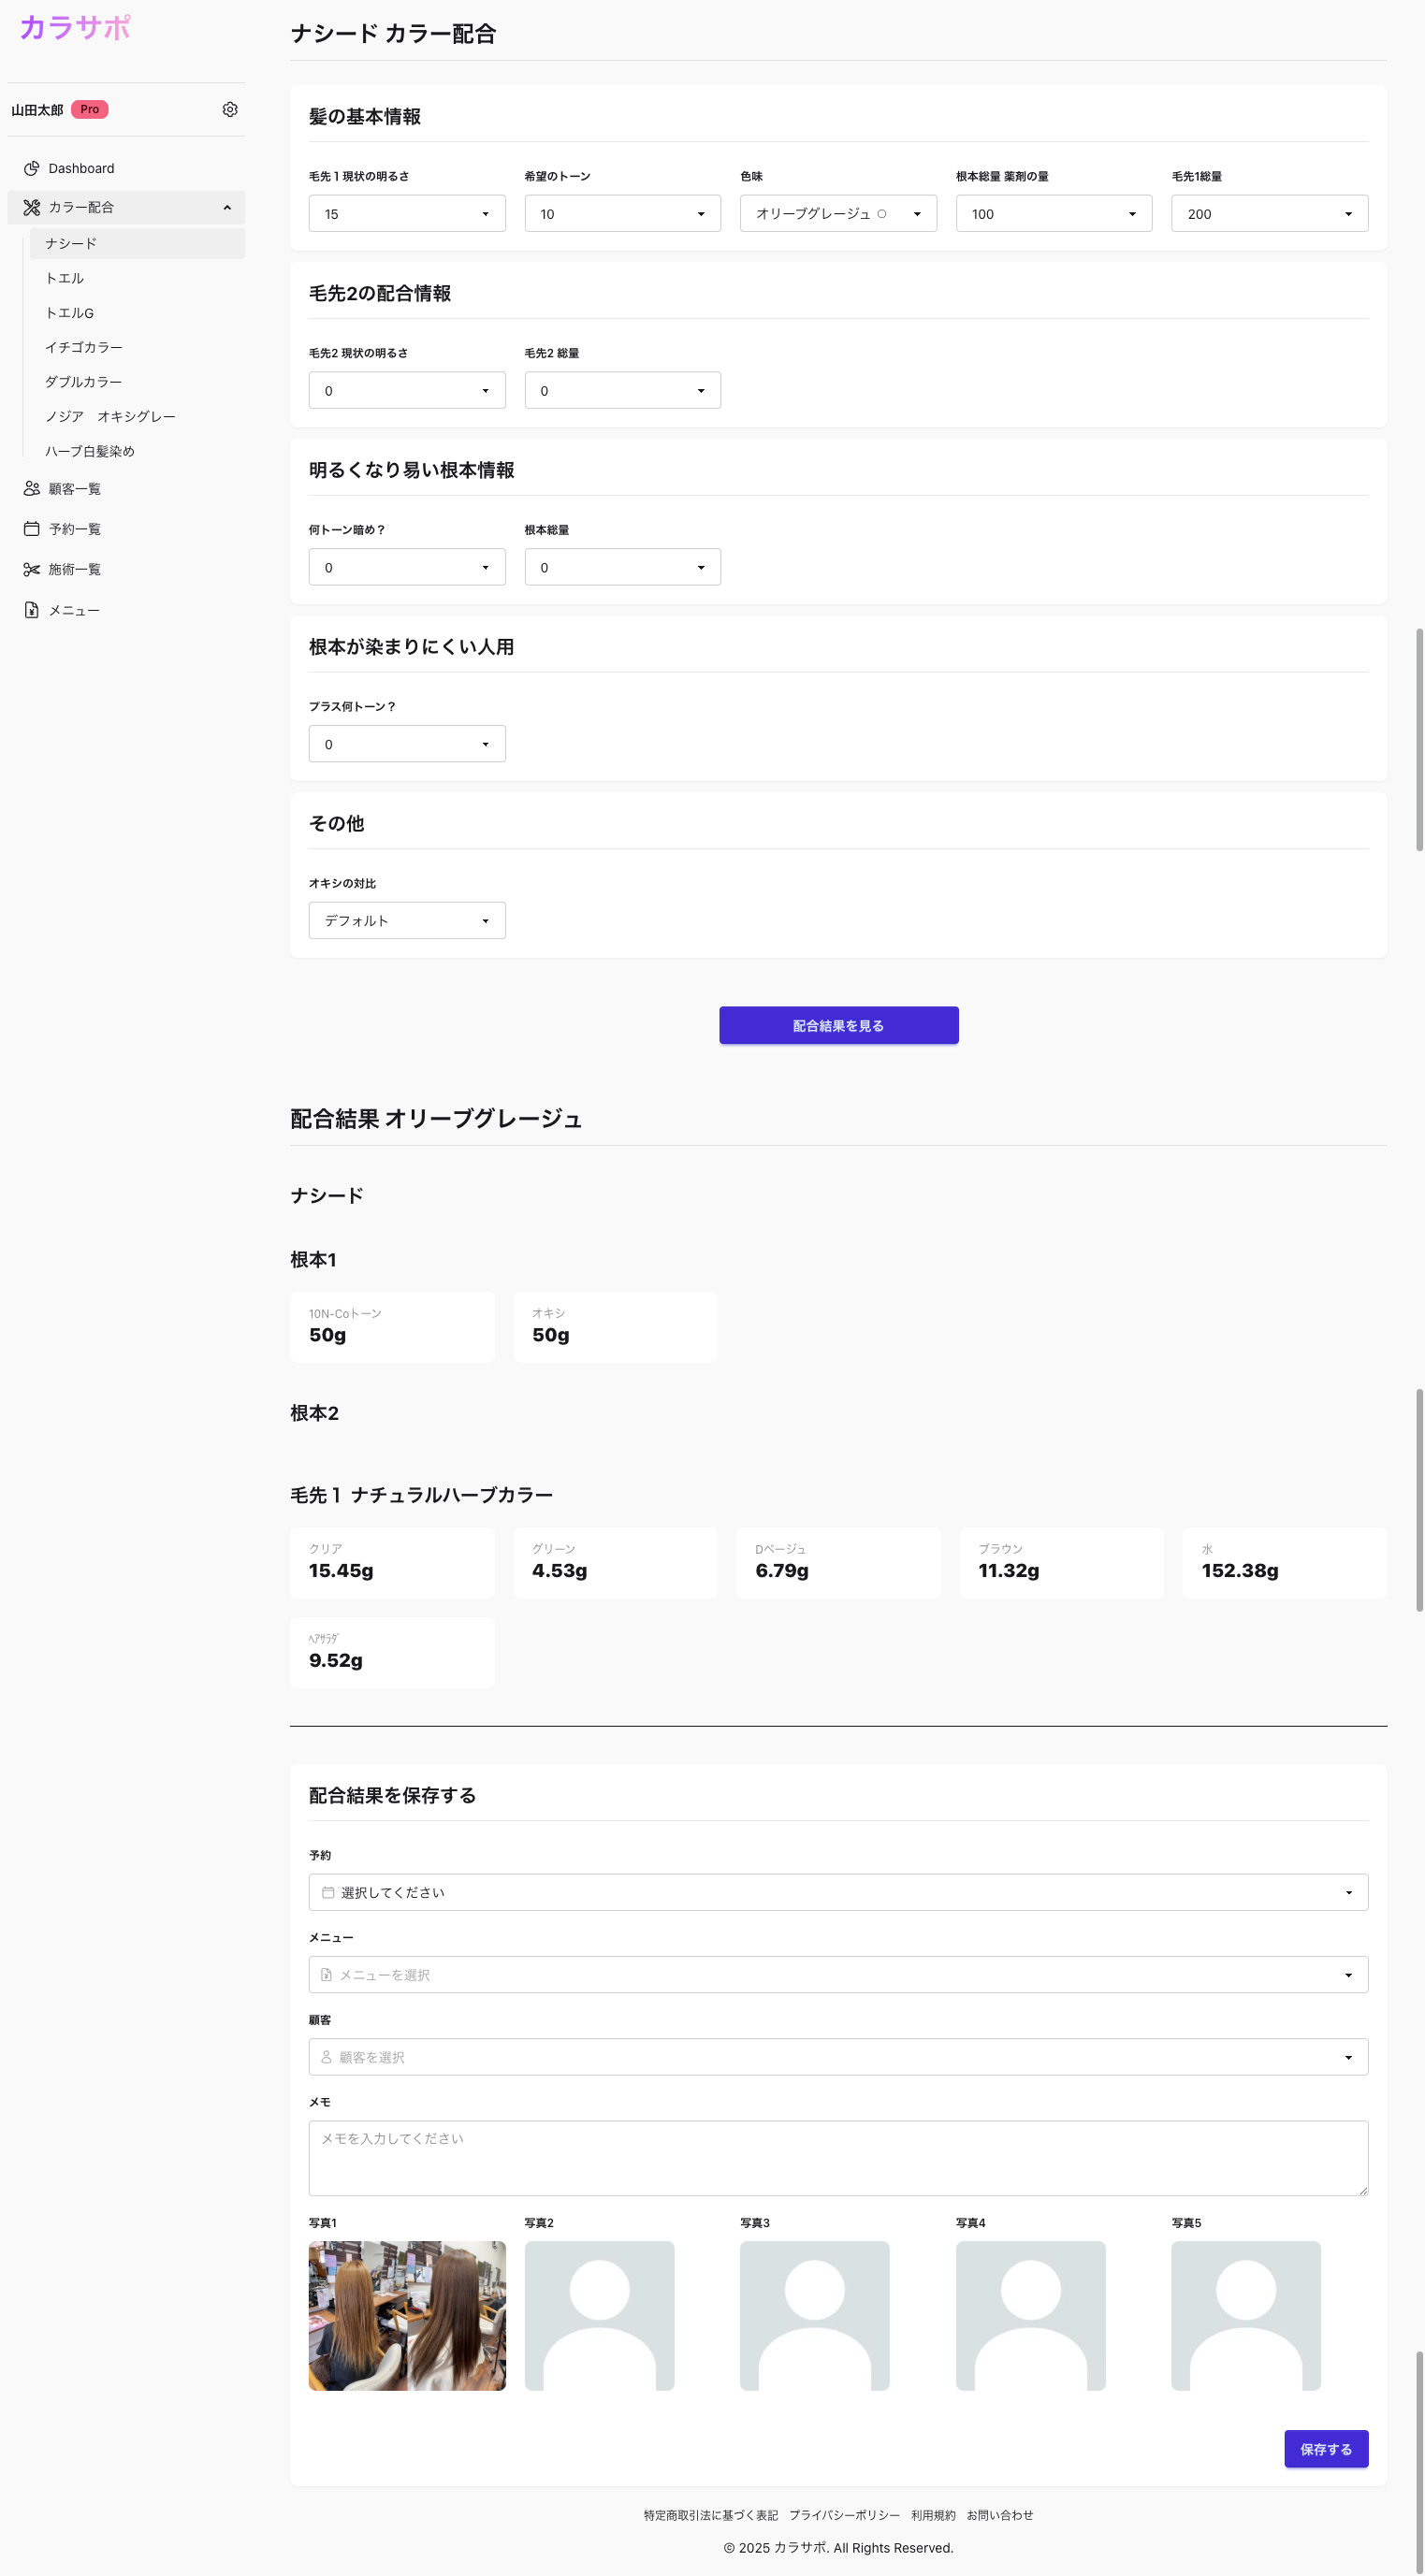Open the settings gear beside 山田太郎
The width and height of the screenshot is (1425, 2576).
pyautogui.click(x=230, y=109)
